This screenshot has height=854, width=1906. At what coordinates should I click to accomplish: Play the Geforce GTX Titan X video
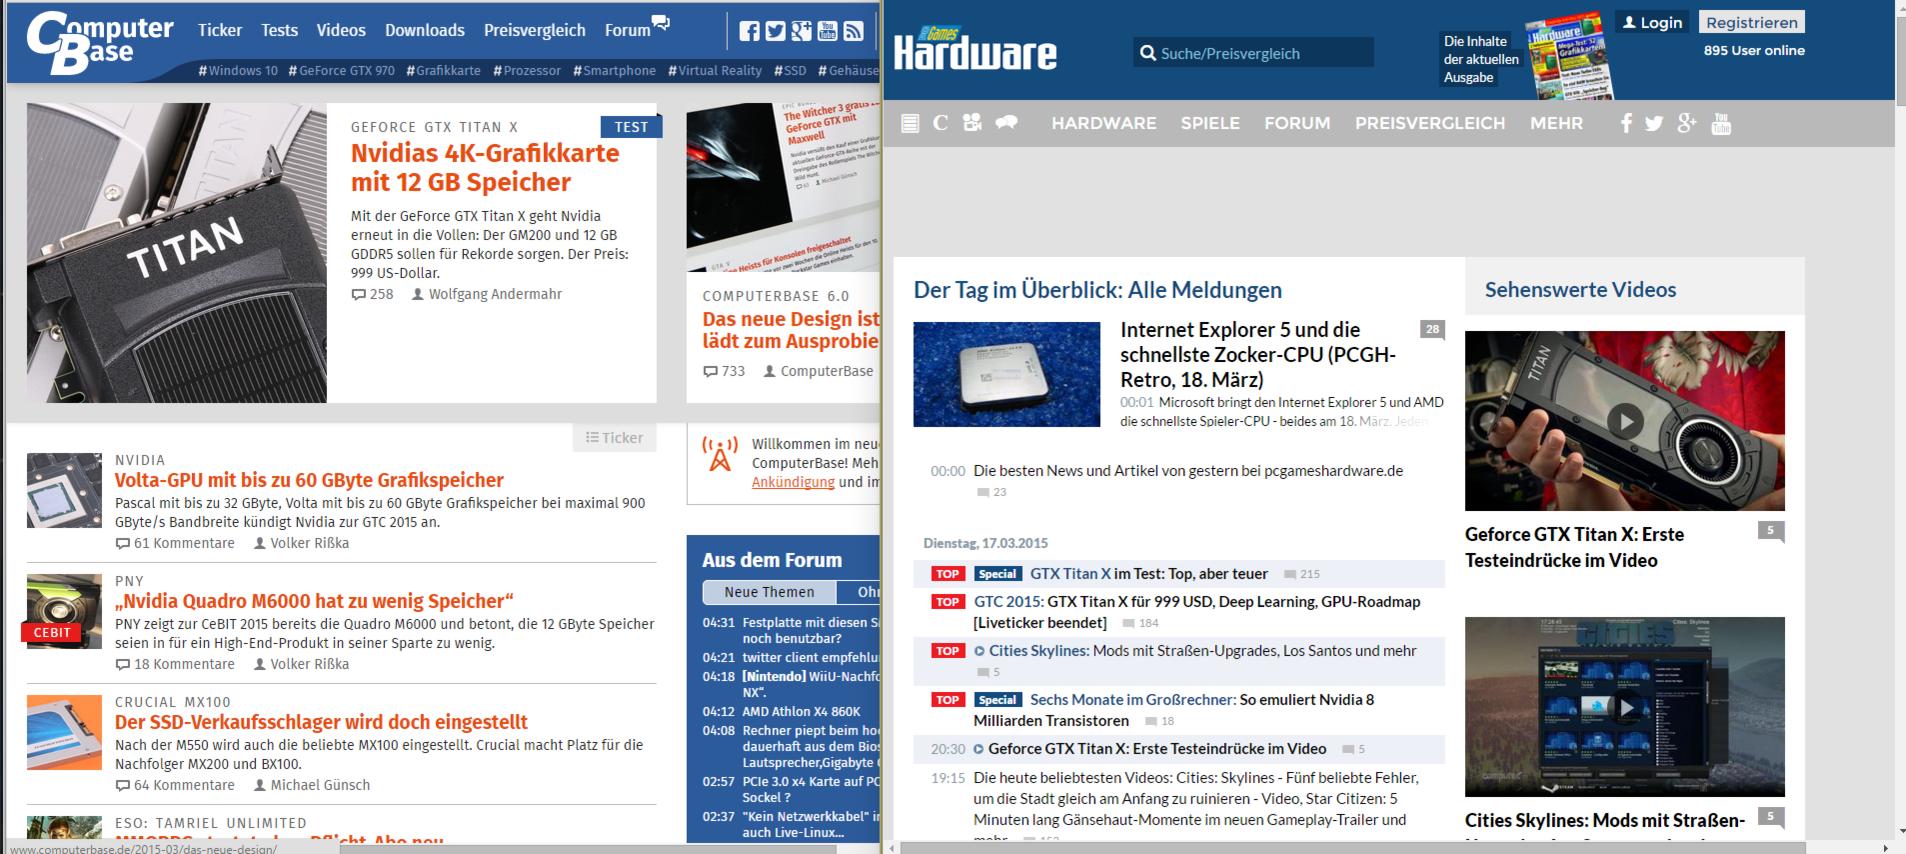click(1625, 421)
